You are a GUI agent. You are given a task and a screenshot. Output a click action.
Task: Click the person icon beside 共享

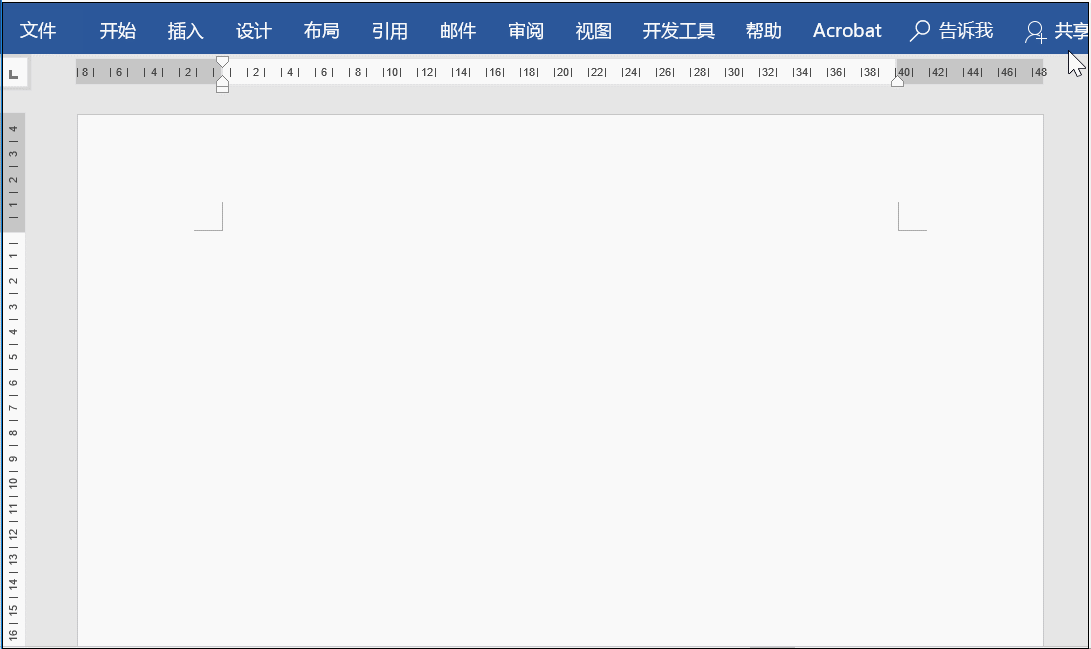(1035, 32)
